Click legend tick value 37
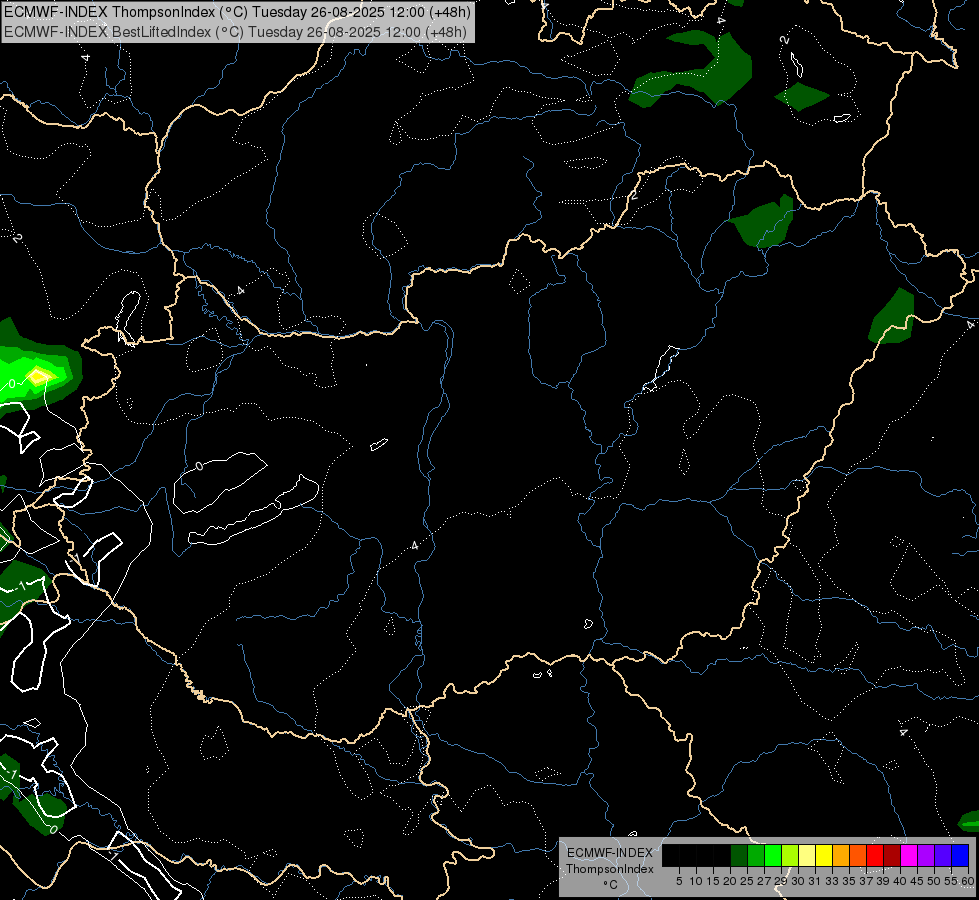 867,881
